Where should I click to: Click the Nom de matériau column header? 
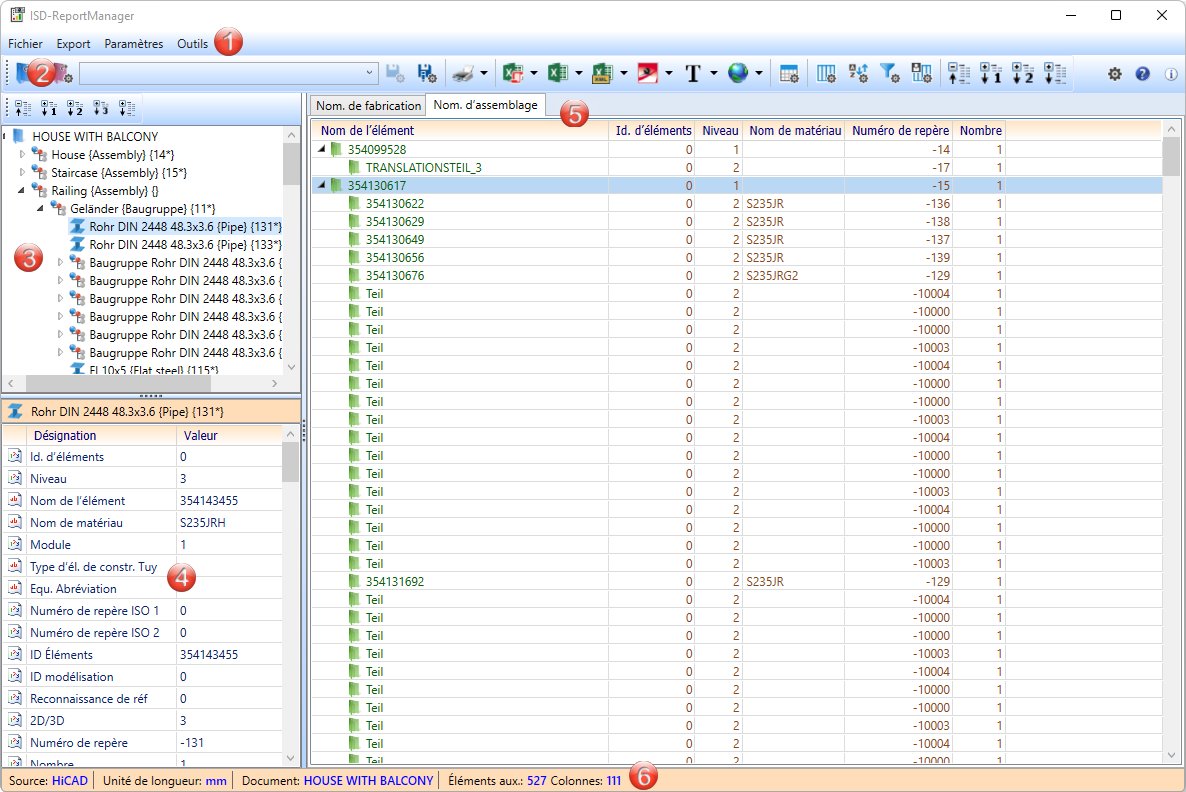[x=794, y=130]
